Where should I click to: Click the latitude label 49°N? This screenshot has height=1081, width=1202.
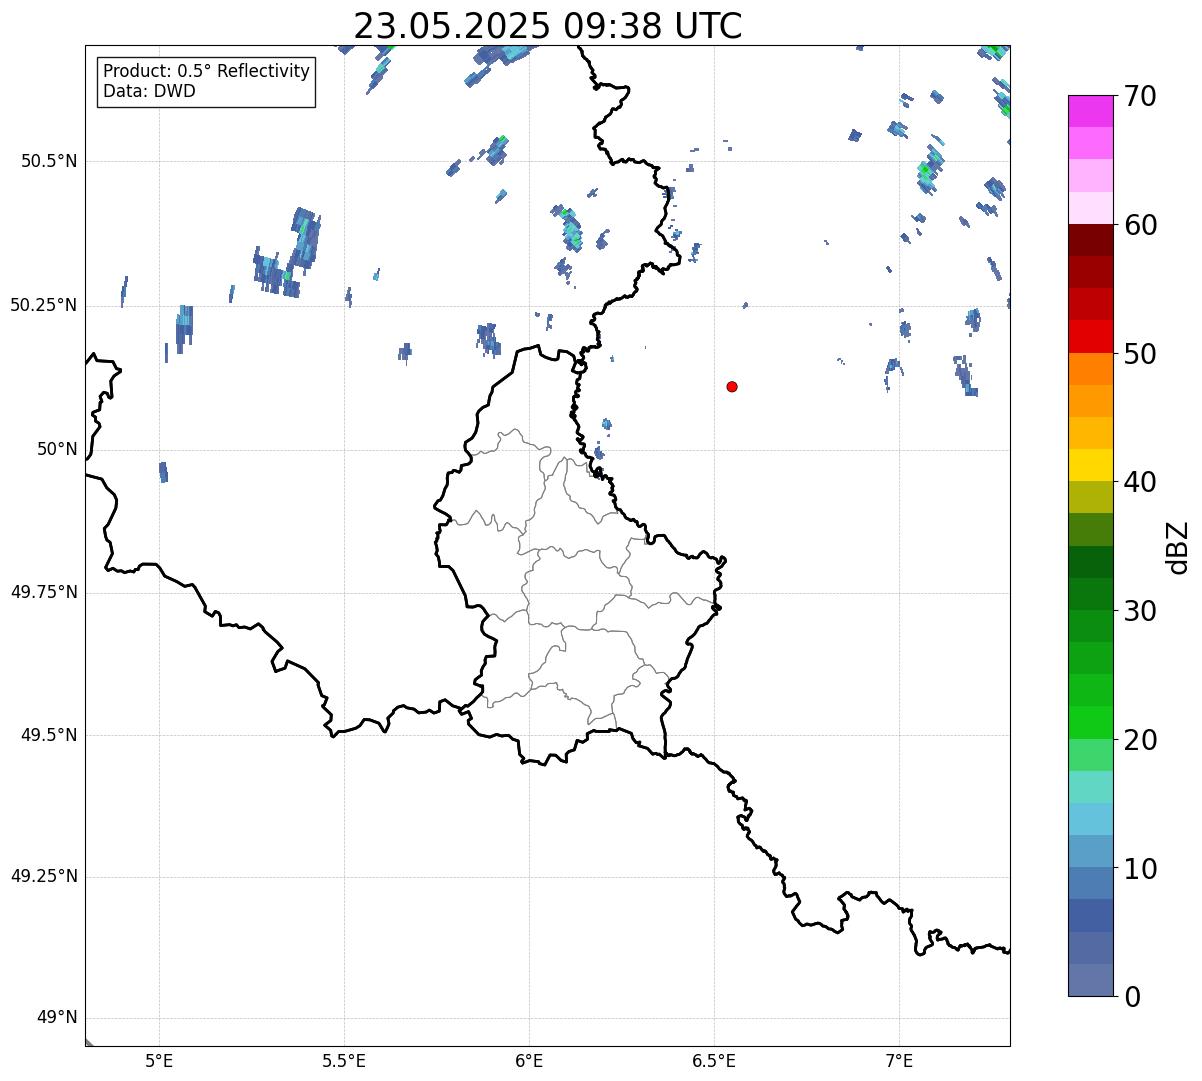coord(56,1018)
